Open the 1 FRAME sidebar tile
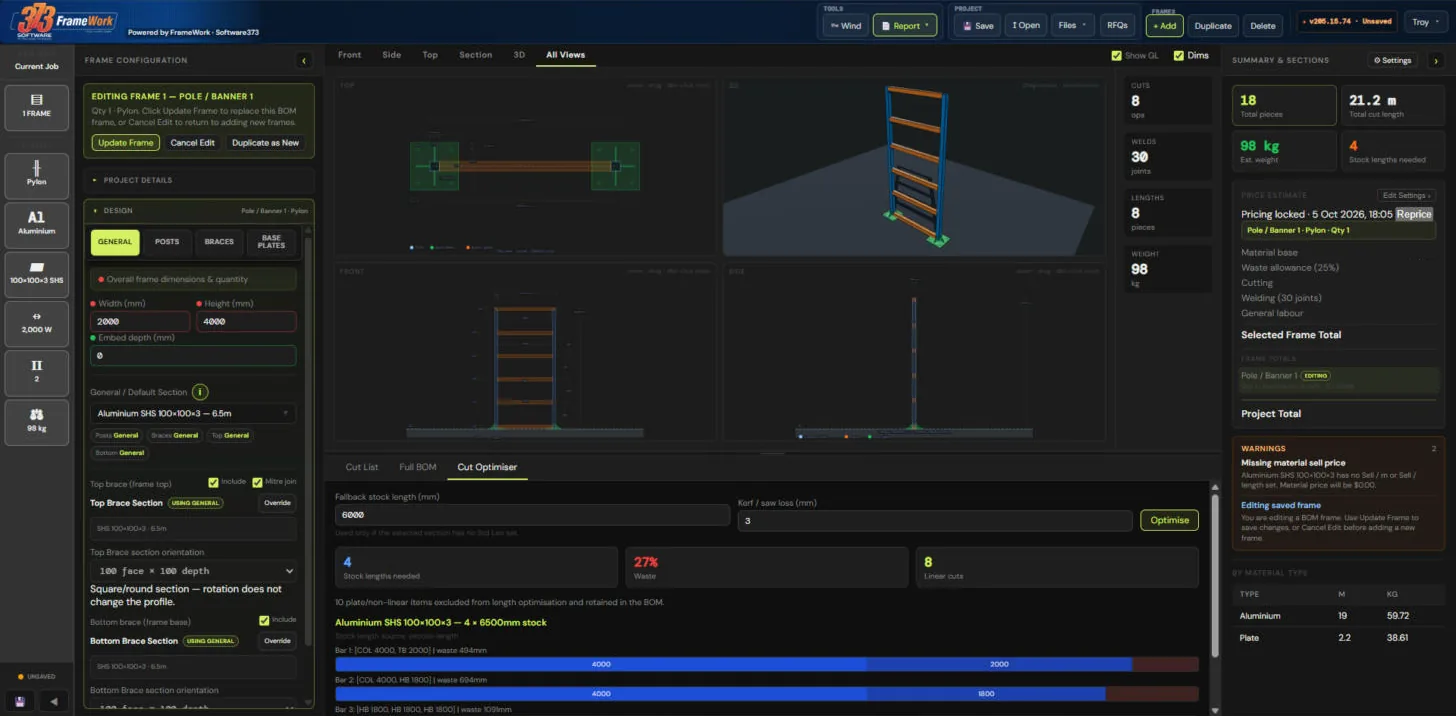 tap(36, 108)
